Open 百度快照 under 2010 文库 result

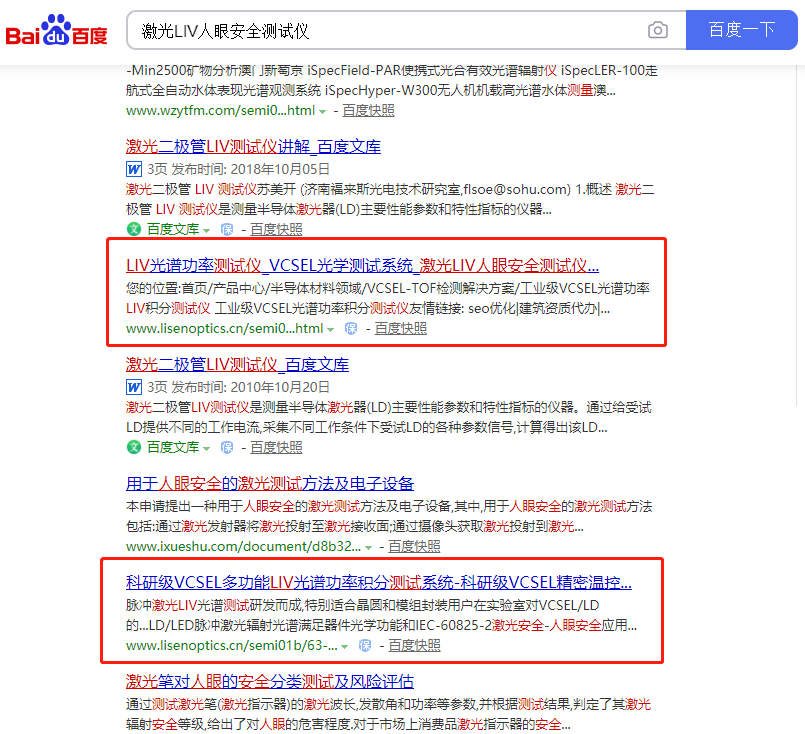pyautogui.click(x=276, y=448)
